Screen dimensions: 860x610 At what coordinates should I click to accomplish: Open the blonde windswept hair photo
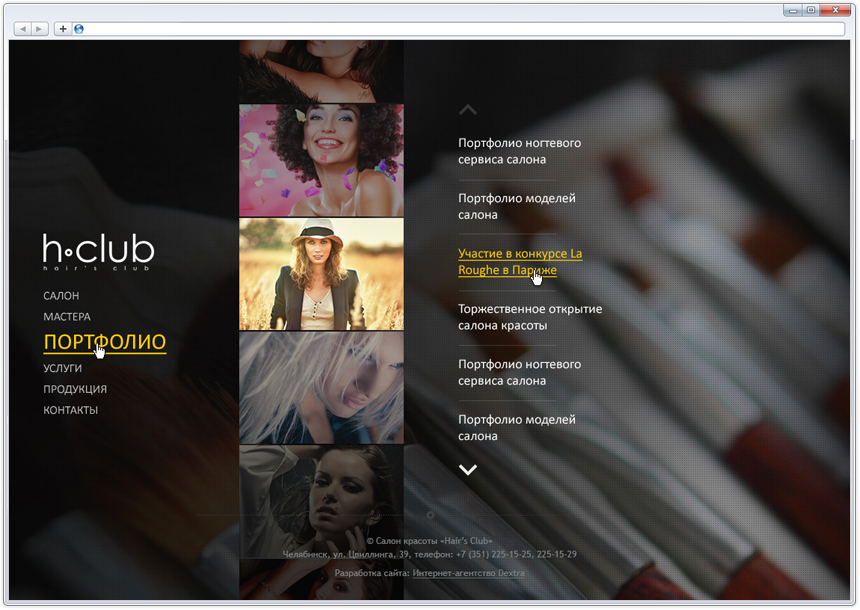click(321, 388)
